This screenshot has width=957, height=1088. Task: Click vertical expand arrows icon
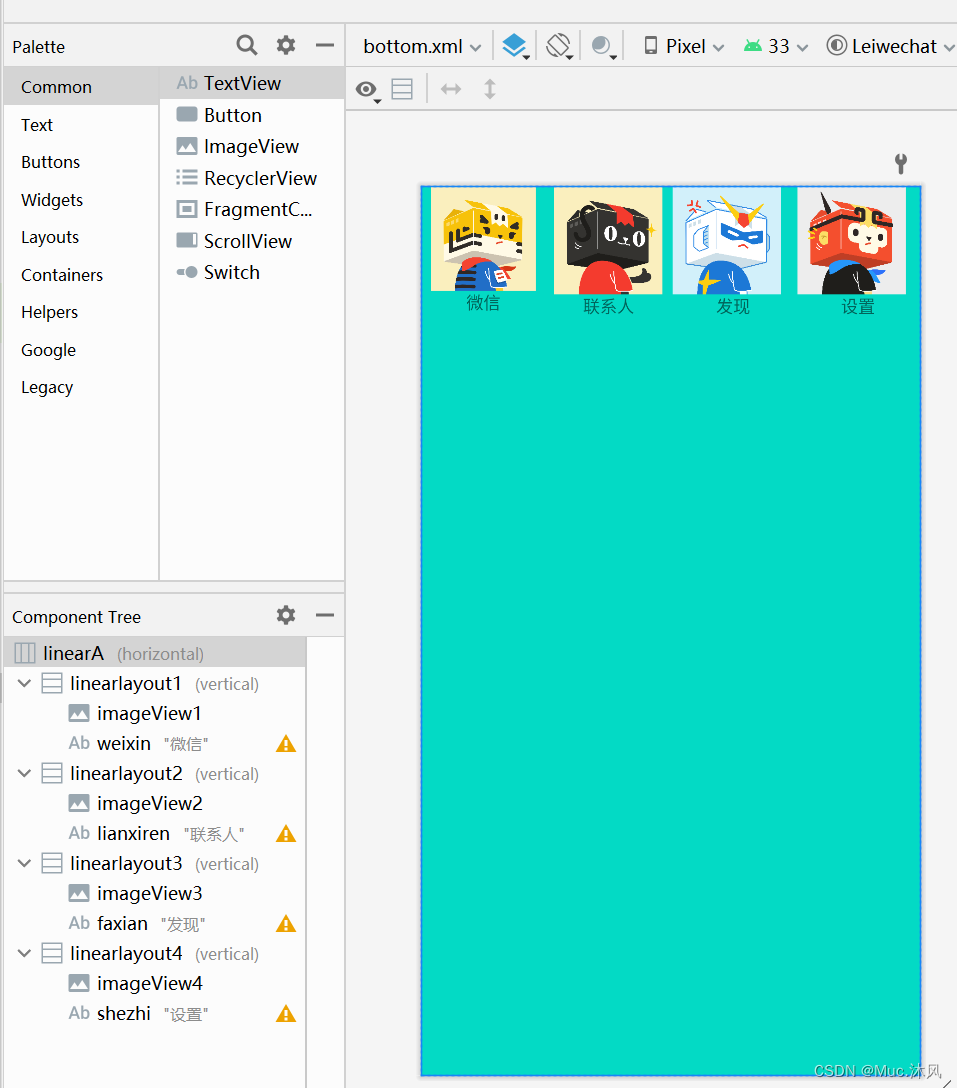coord(490,89)
